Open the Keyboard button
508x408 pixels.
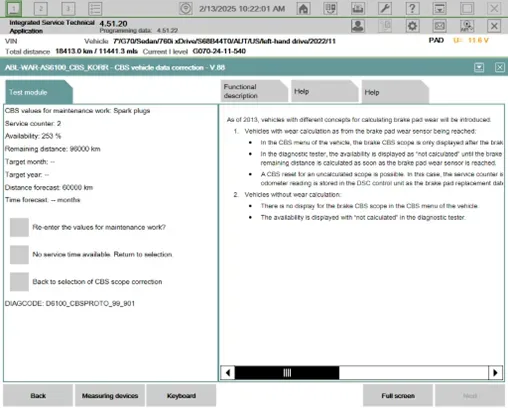181,396
